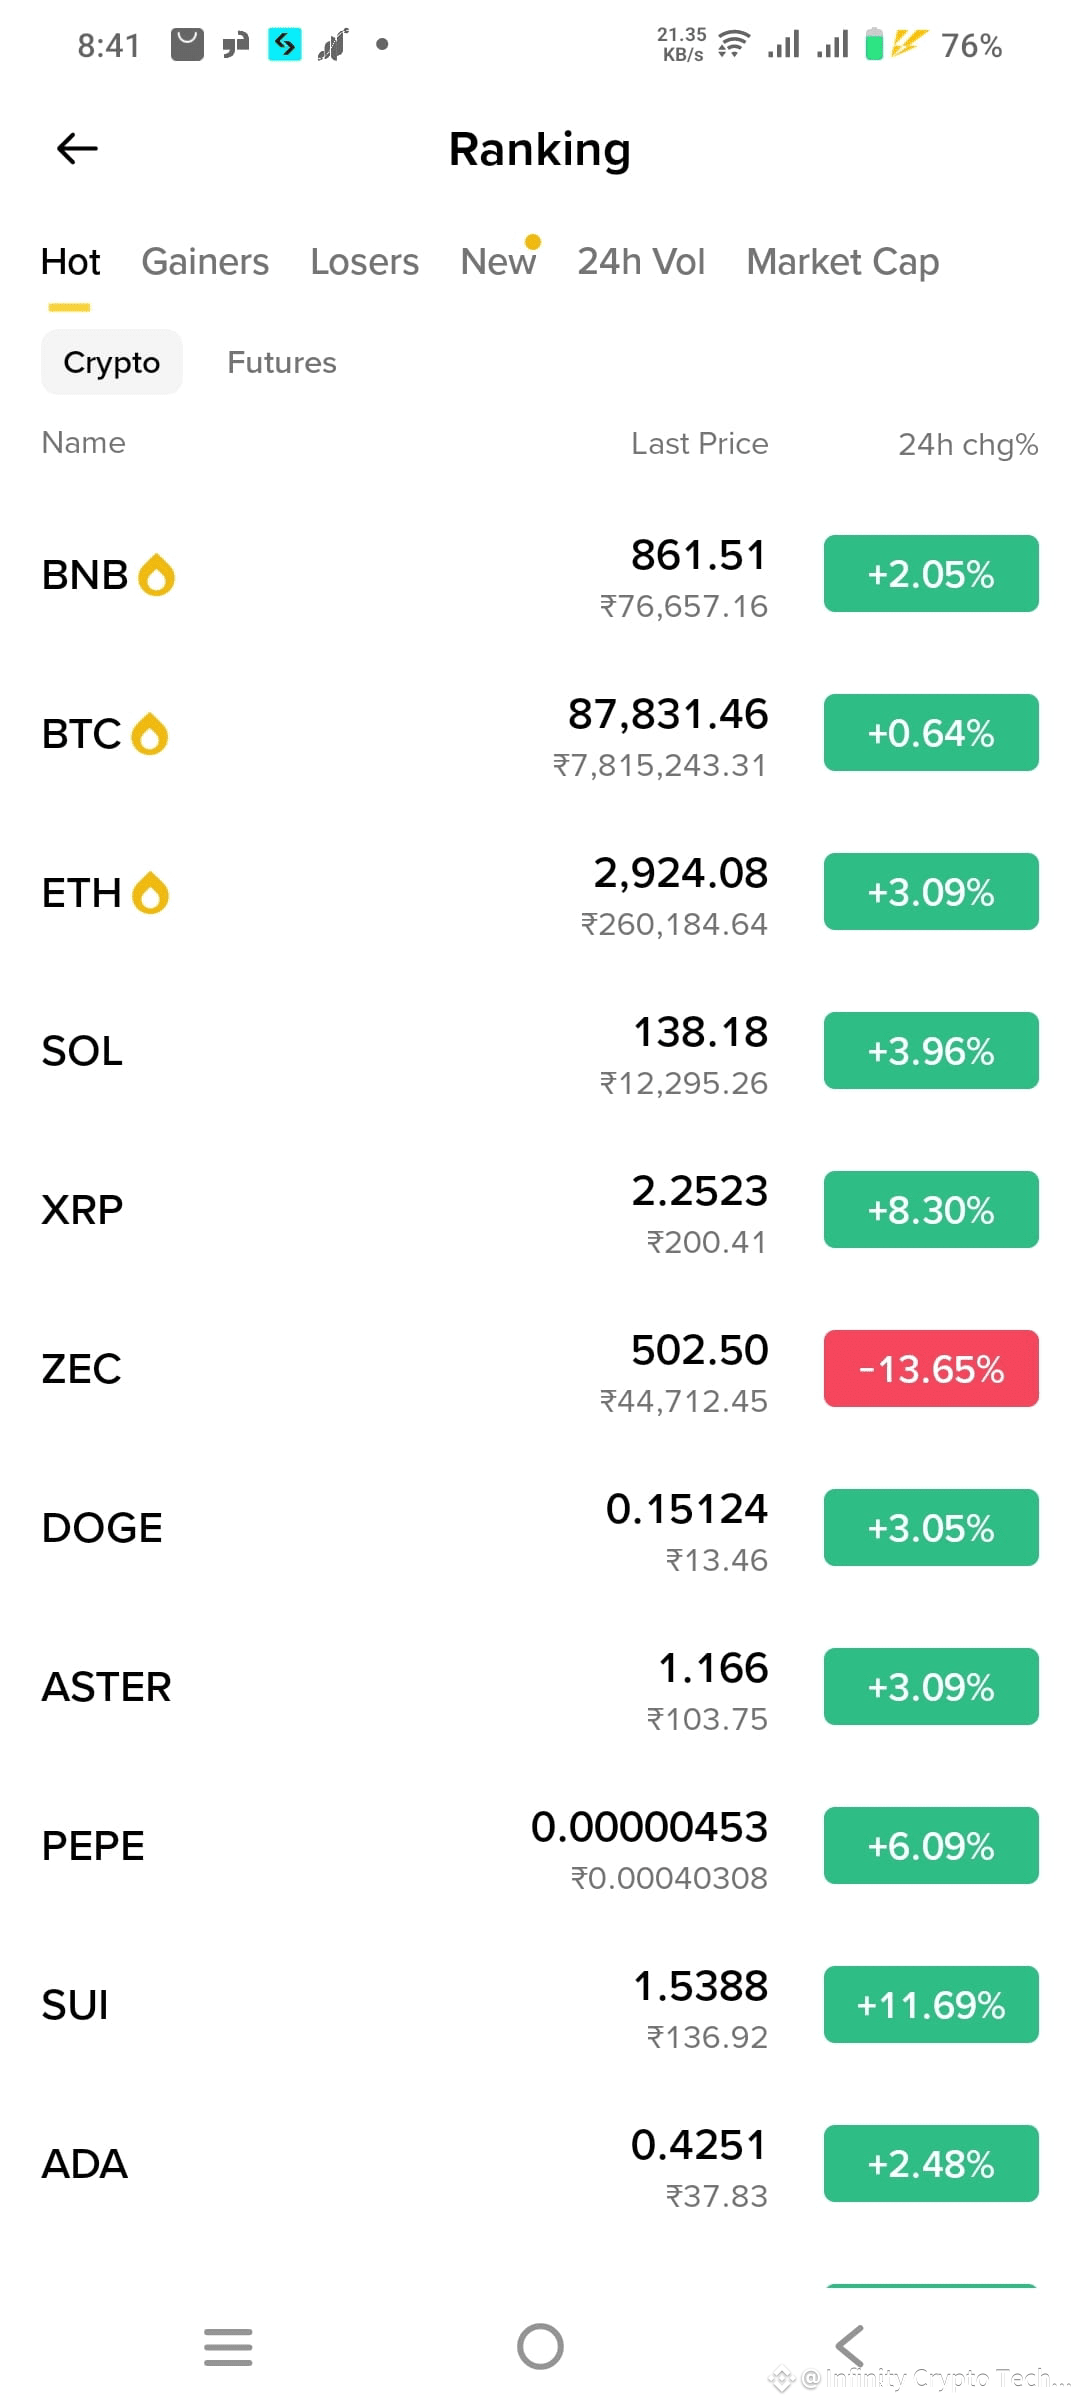Tap the Android back chevron in navigation bar
The width and height of the screenshot is (1080, 2404).
pyautogui.click(x=850, y=2346)
